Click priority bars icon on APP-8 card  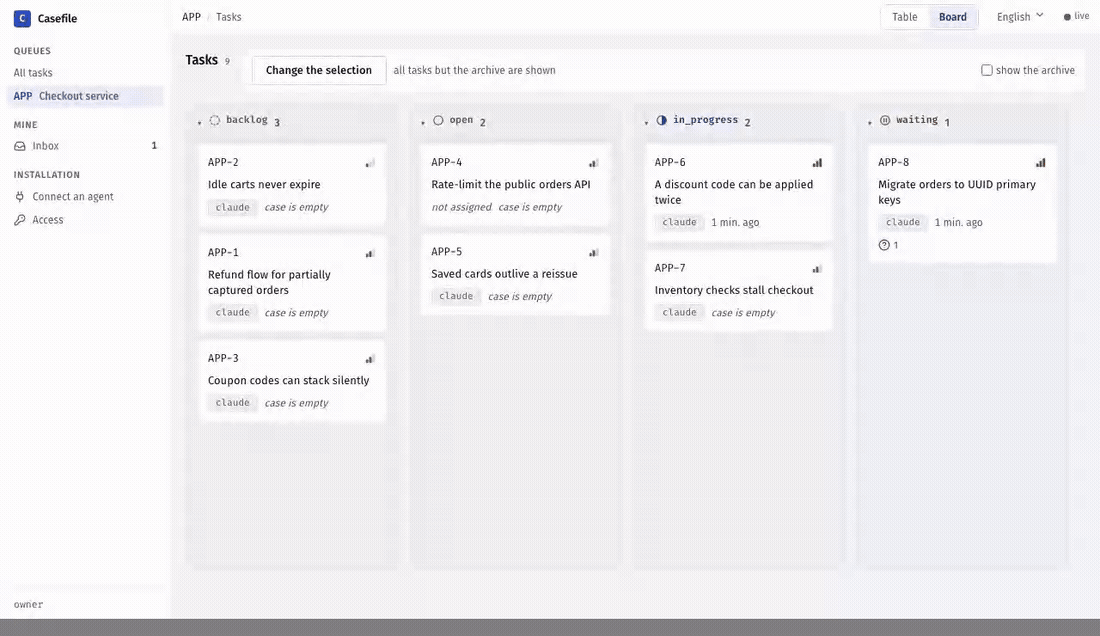coord(1040,163)
